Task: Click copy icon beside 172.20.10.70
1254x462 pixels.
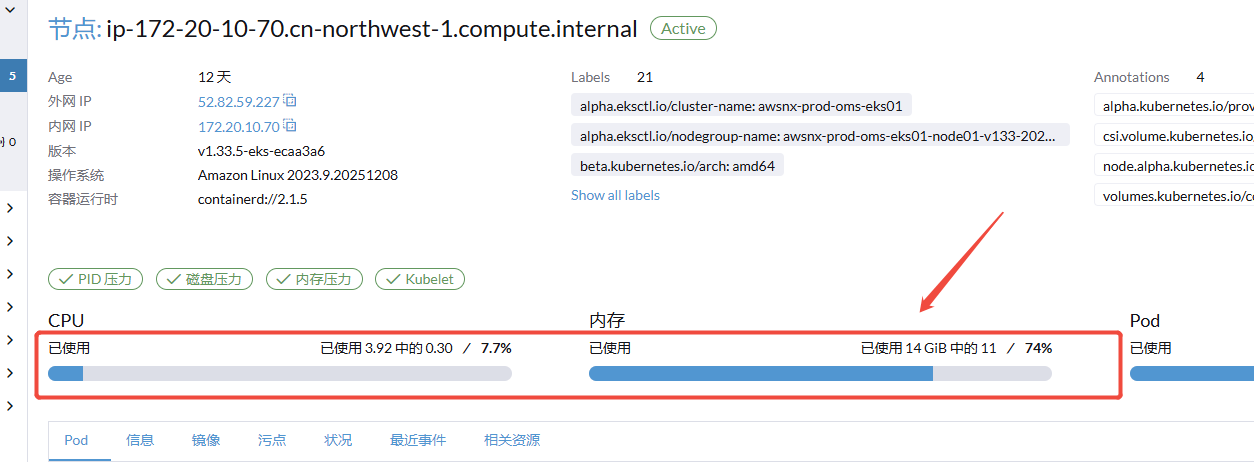Action: click(289, 126)
